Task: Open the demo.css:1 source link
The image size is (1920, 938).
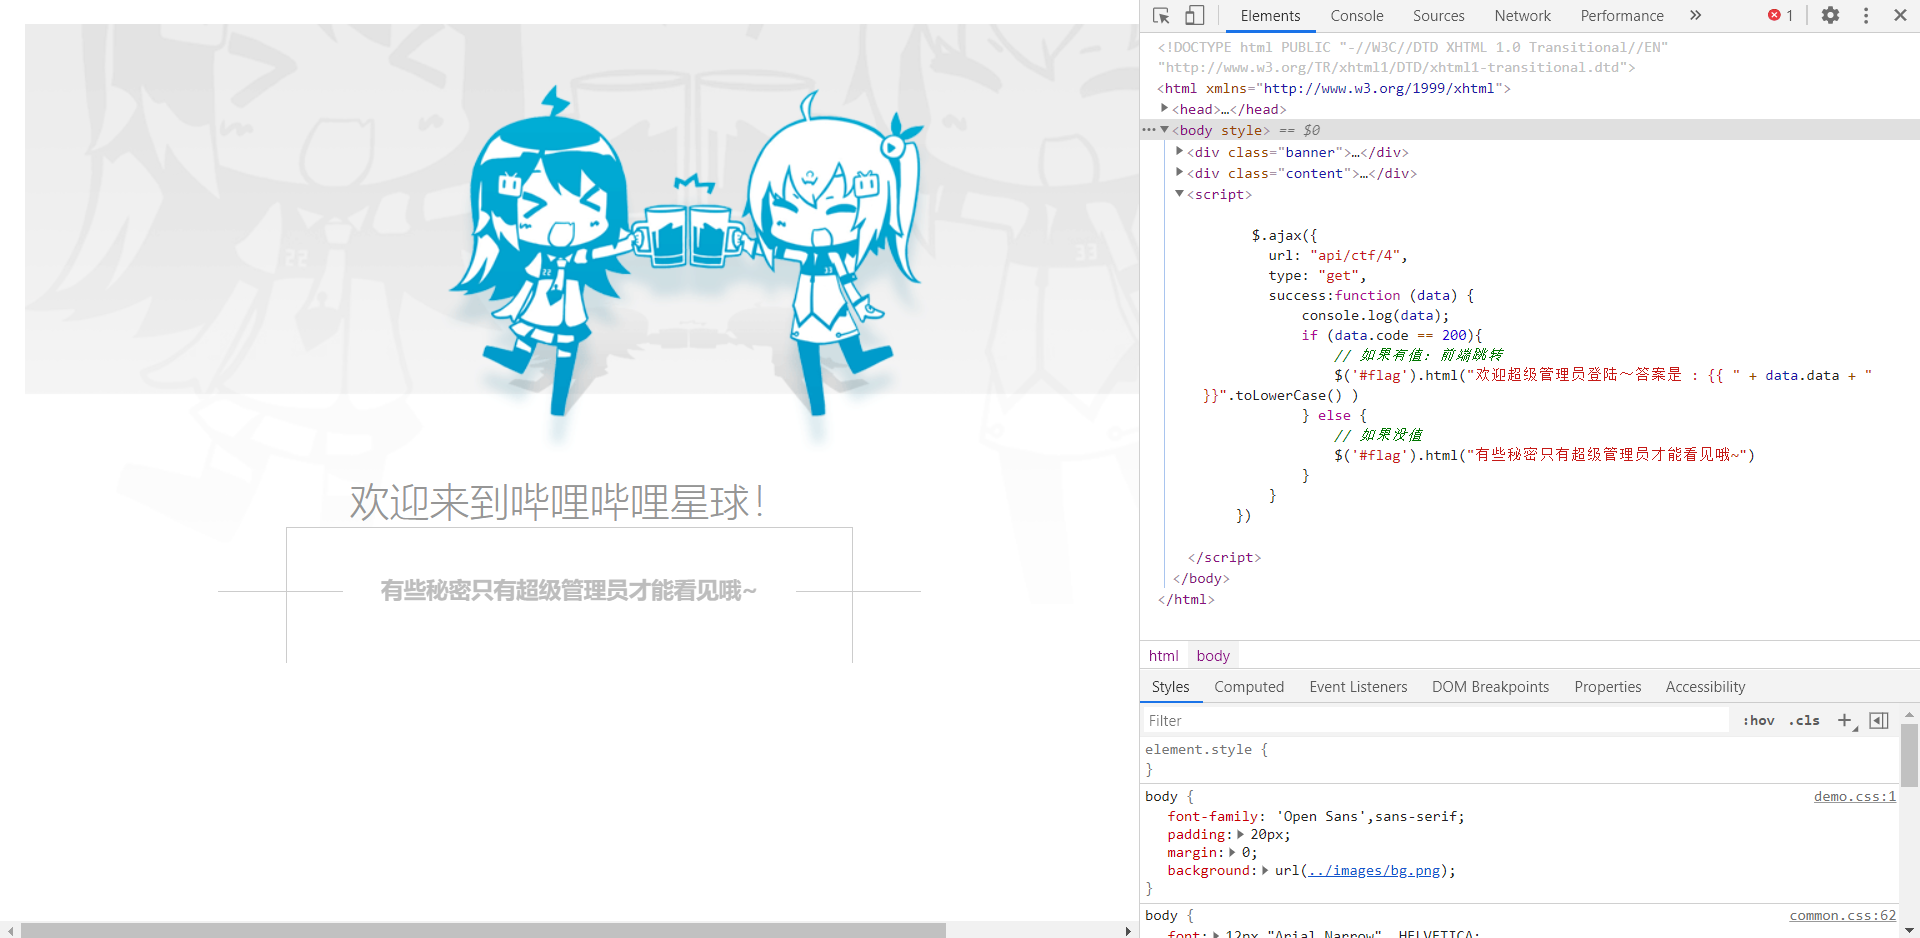Action: [x=1854, y=797]
